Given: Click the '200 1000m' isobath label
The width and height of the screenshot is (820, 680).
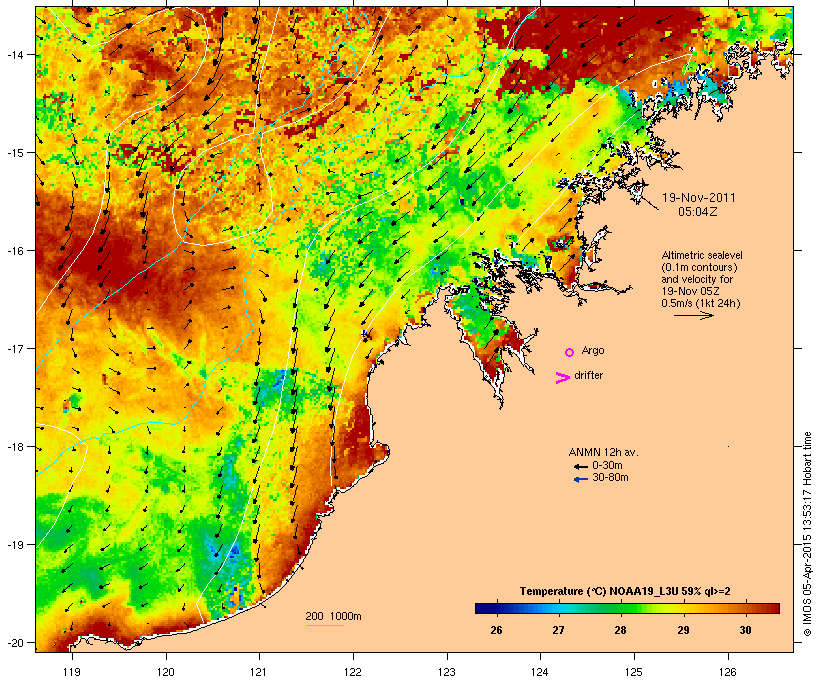Looking at the screenshot, I should (x=333, y=616).
